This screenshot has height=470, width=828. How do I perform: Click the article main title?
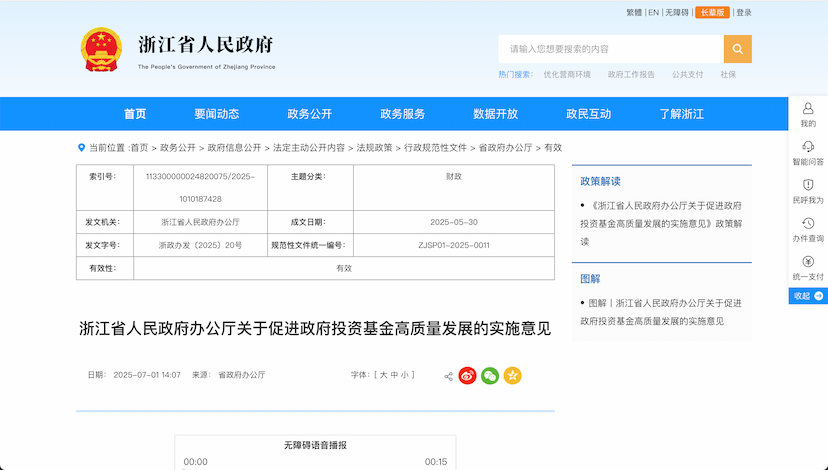click(315, 328)
